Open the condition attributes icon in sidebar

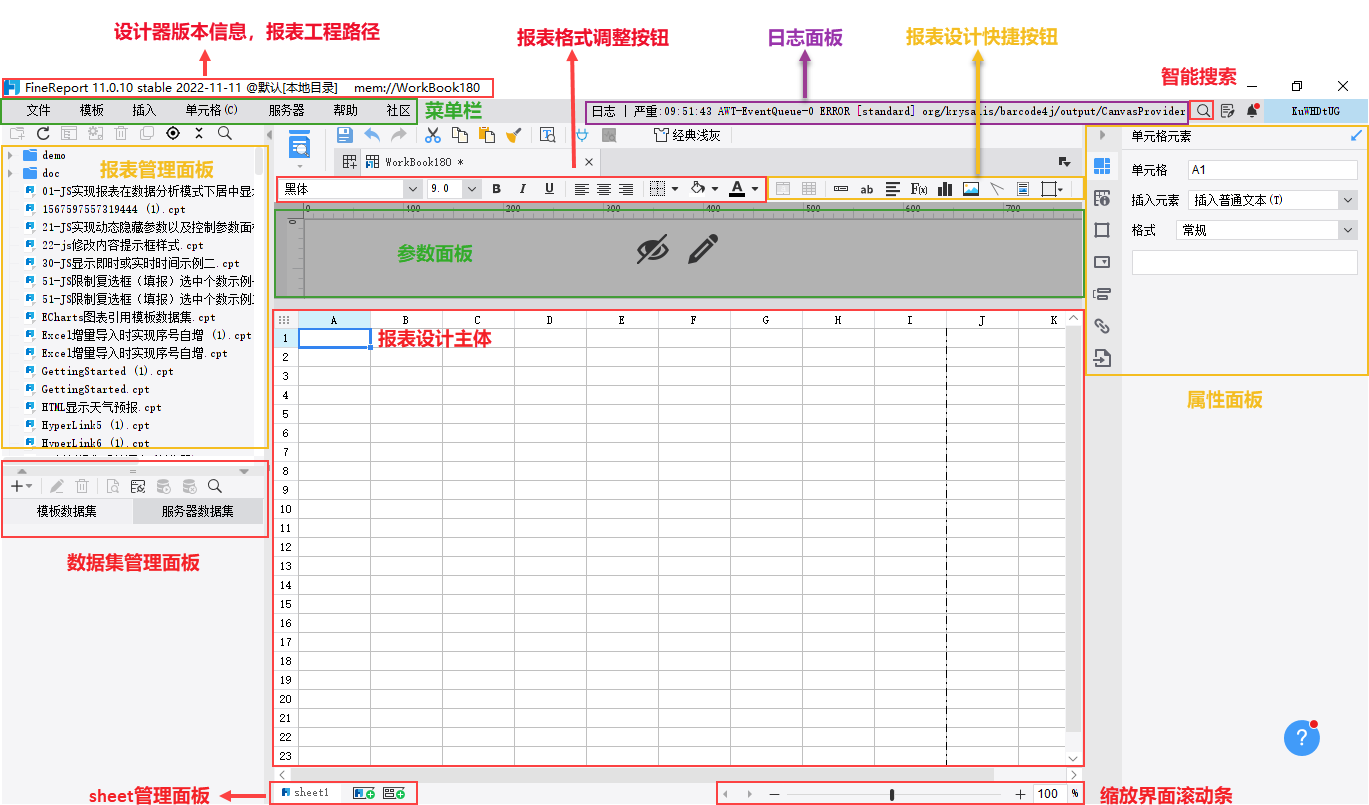[1102, 294]
